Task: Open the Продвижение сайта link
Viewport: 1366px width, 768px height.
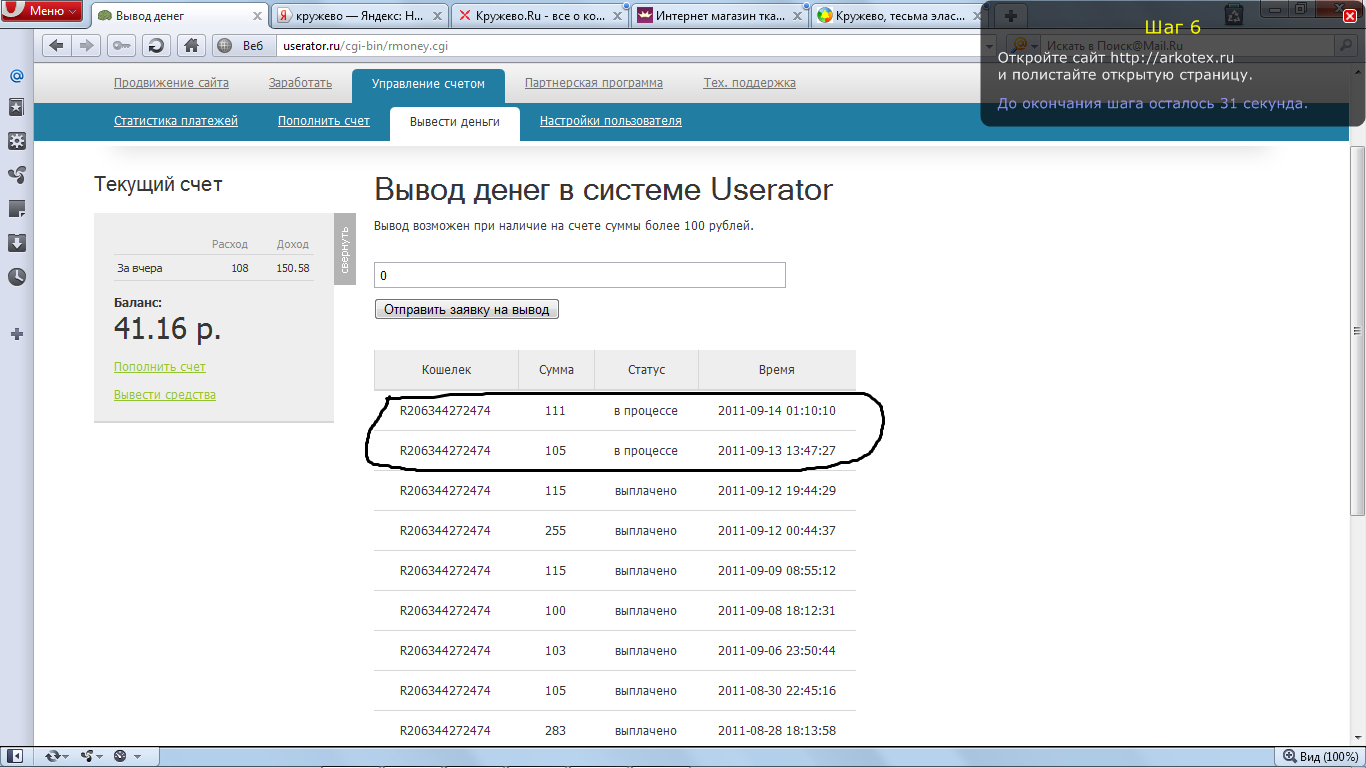Action: (x=171, y=83)
